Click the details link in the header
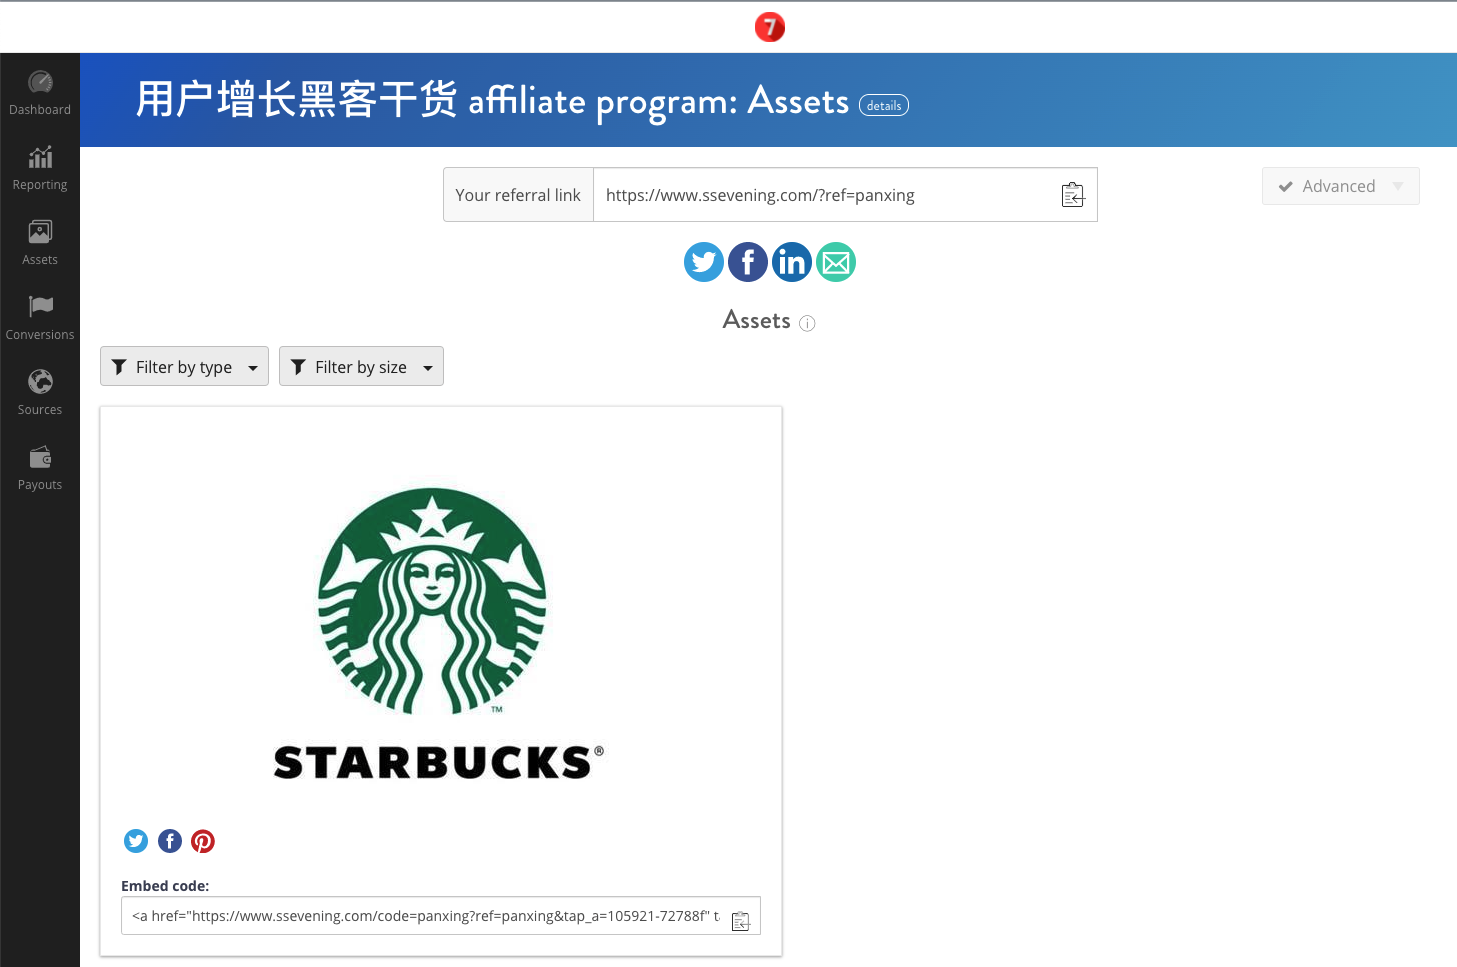Screen dimensions: 1457x967 point(884,105)
